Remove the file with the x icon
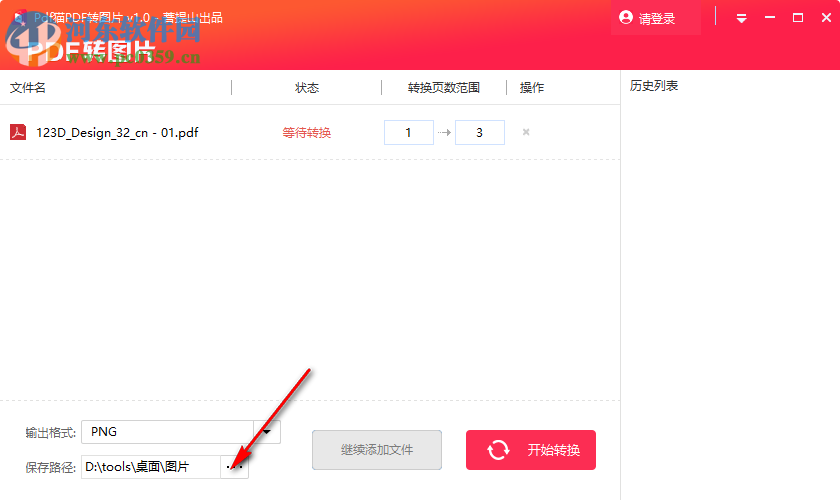 point(526,132)
